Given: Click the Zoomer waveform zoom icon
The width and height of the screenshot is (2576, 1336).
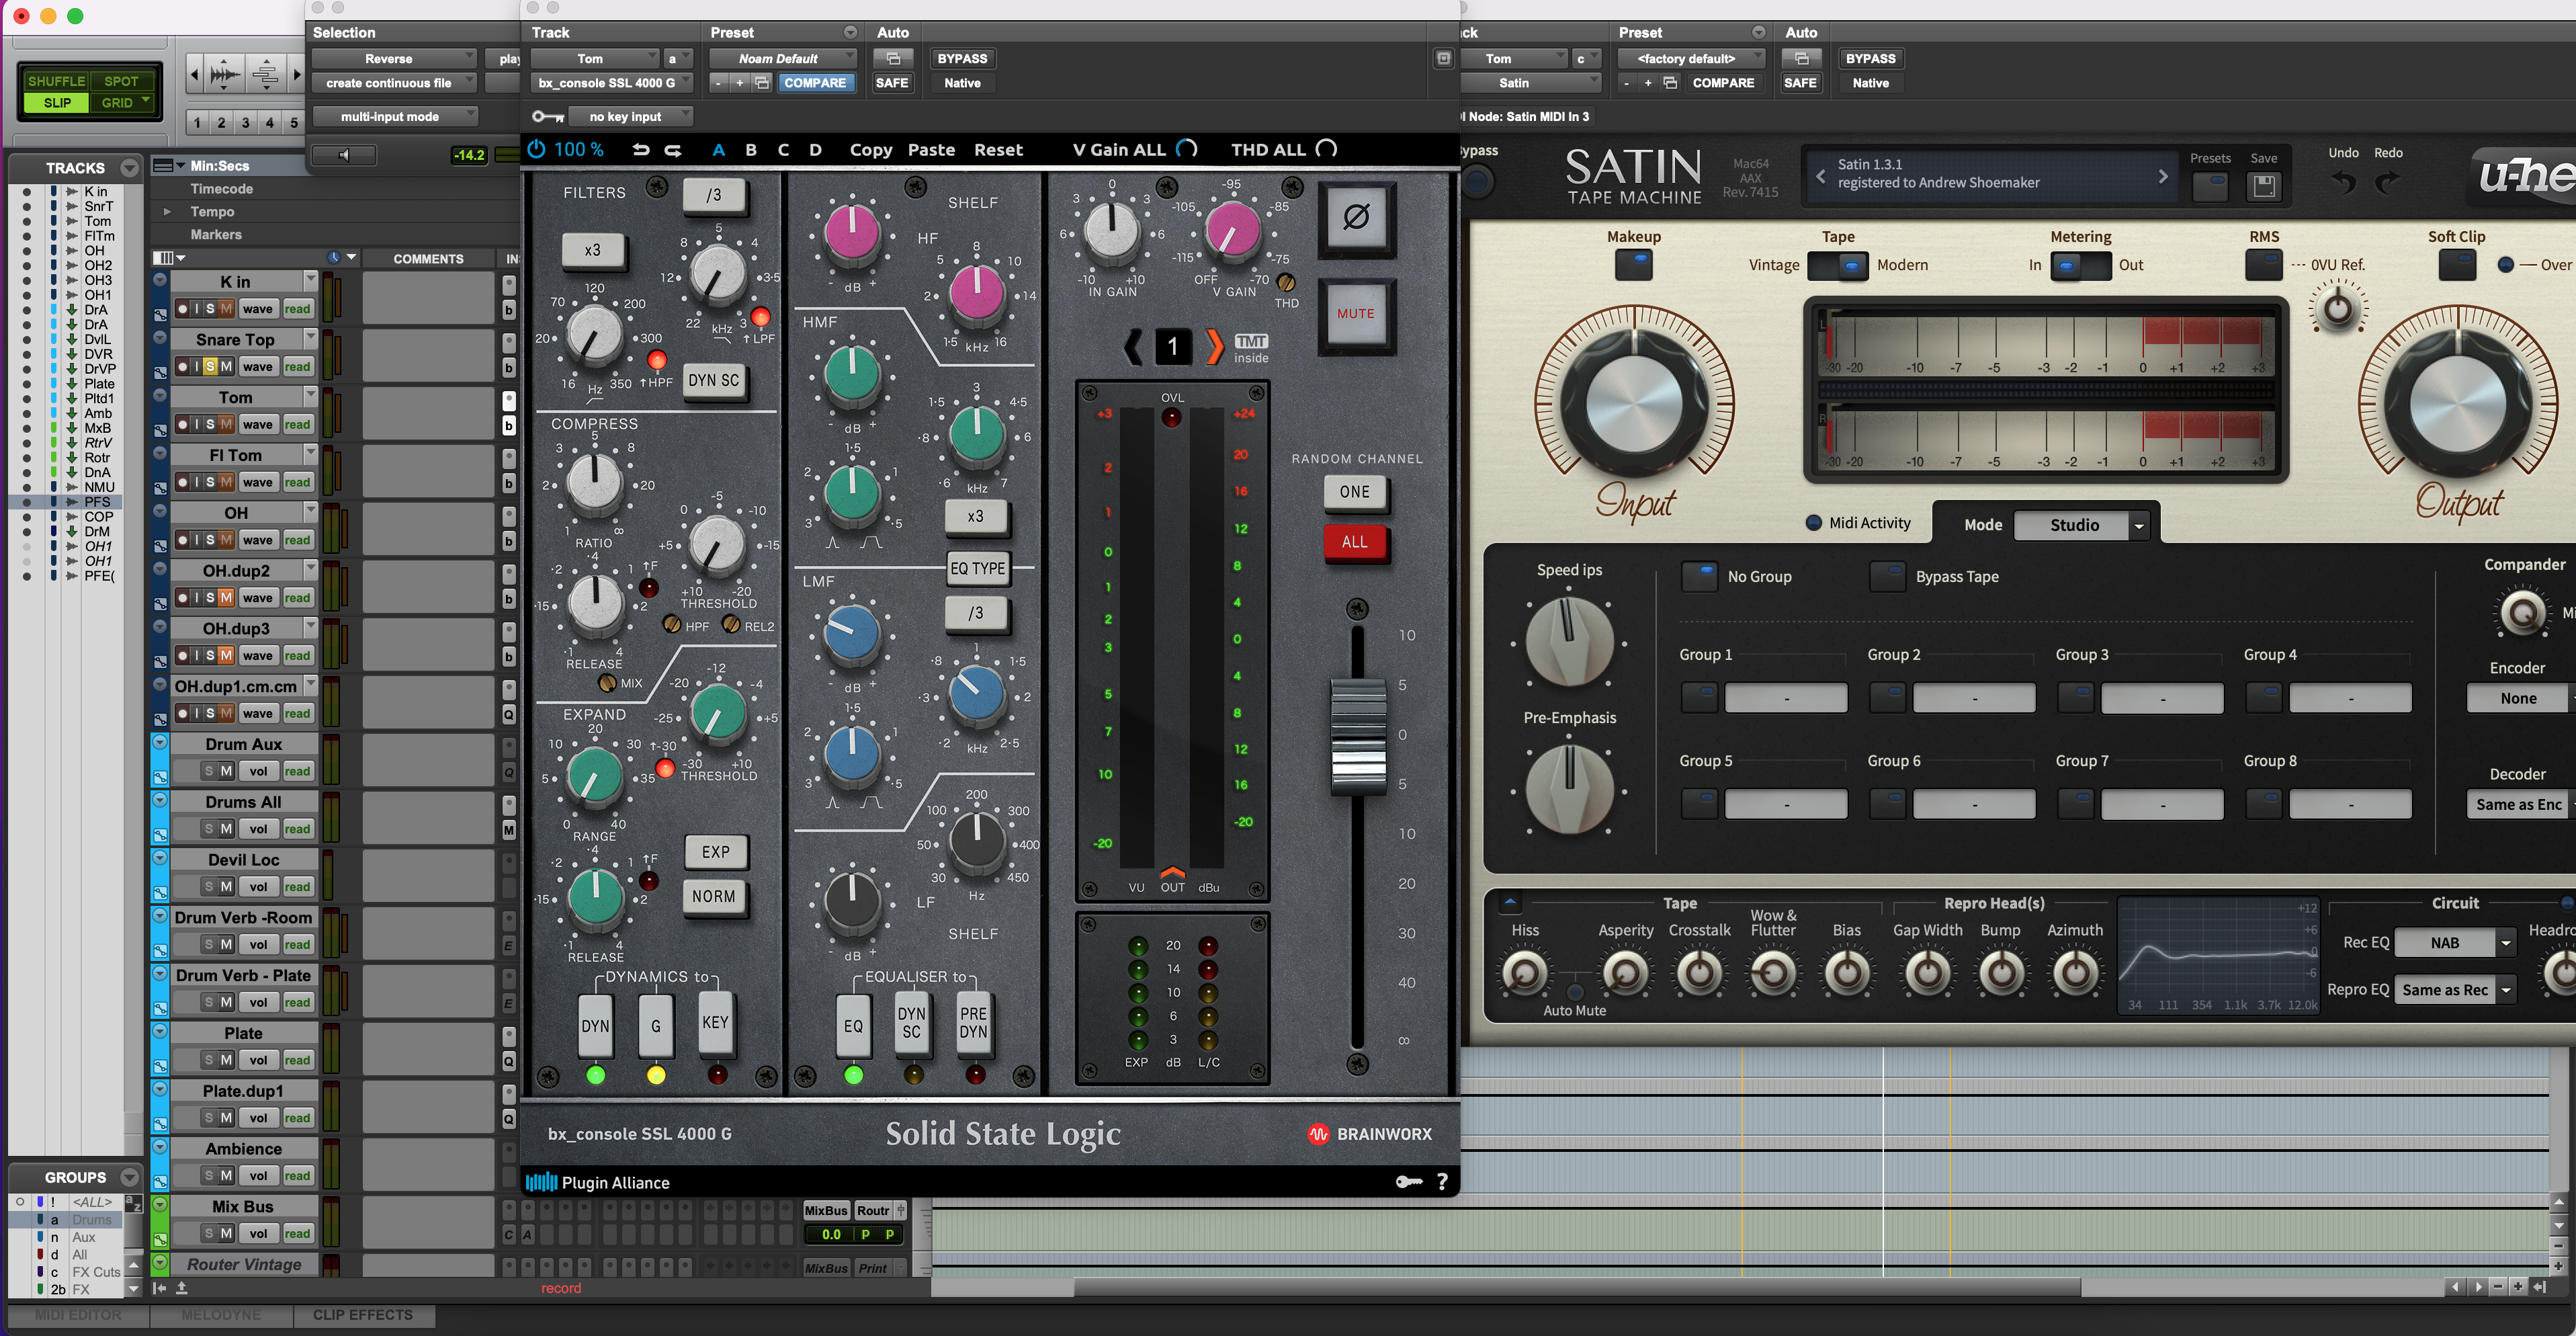Looking at the screenshot, I should pyautogui.click(x=225, y=74).
